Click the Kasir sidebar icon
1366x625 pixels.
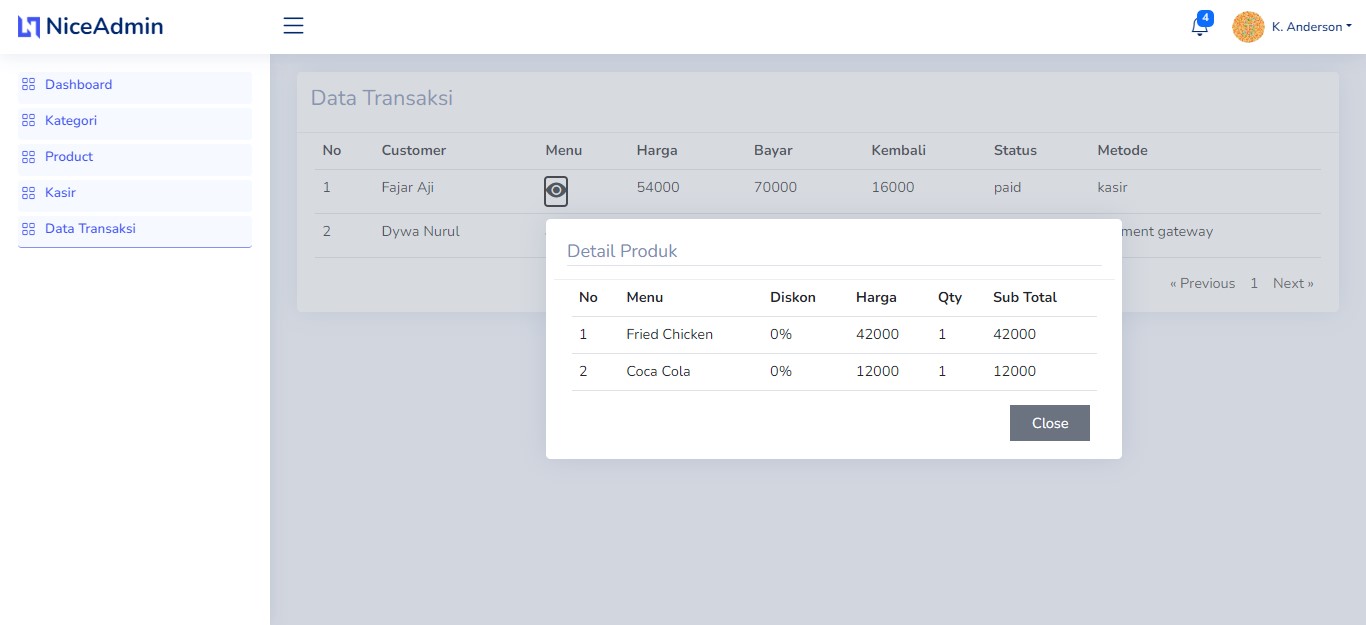point(30,192)
